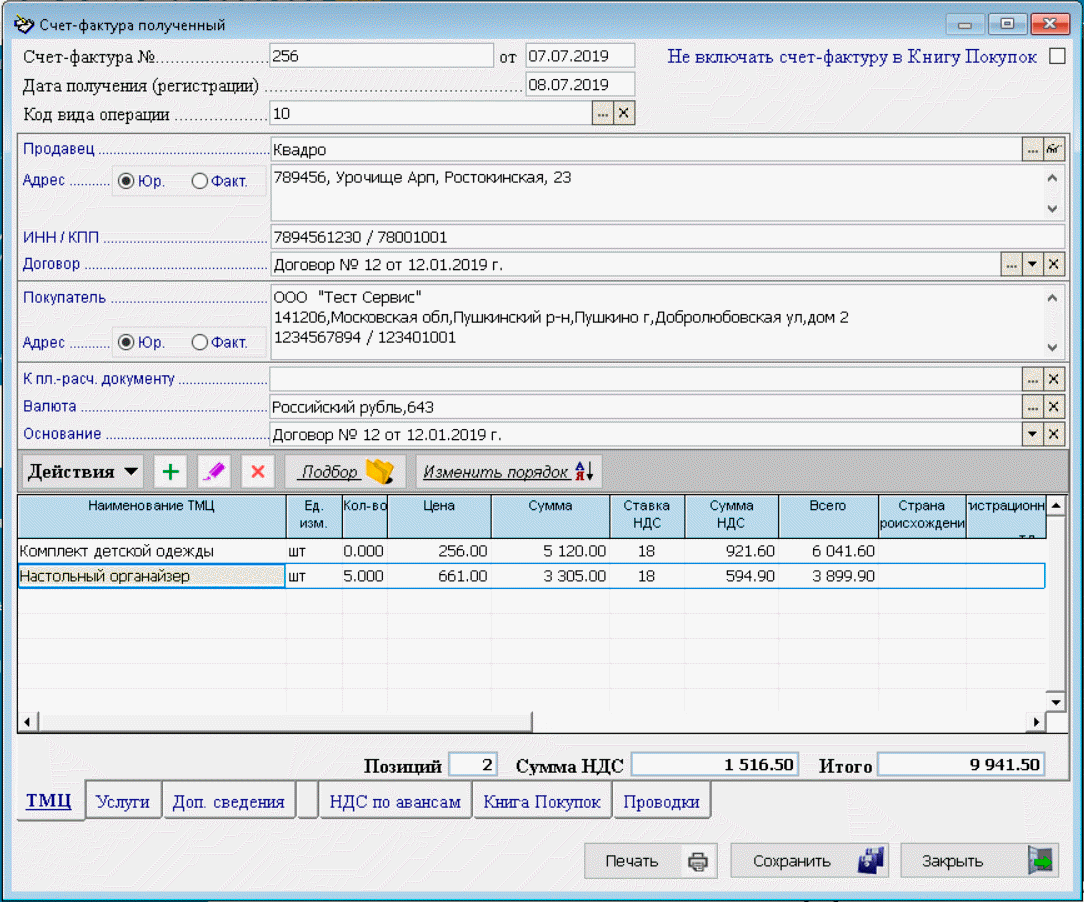Click the buyer box scroll down arrow
Viewport: 1084px width, 902px height.
pos(1052,347)
